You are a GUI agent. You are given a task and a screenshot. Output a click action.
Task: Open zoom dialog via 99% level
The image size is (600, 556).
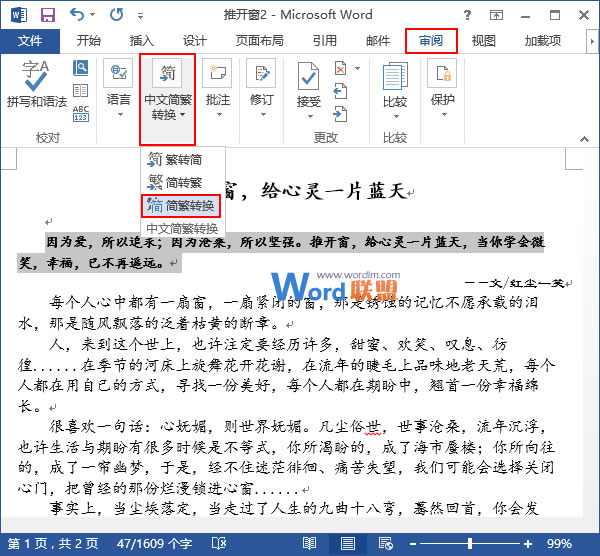(x=559, y=543)
